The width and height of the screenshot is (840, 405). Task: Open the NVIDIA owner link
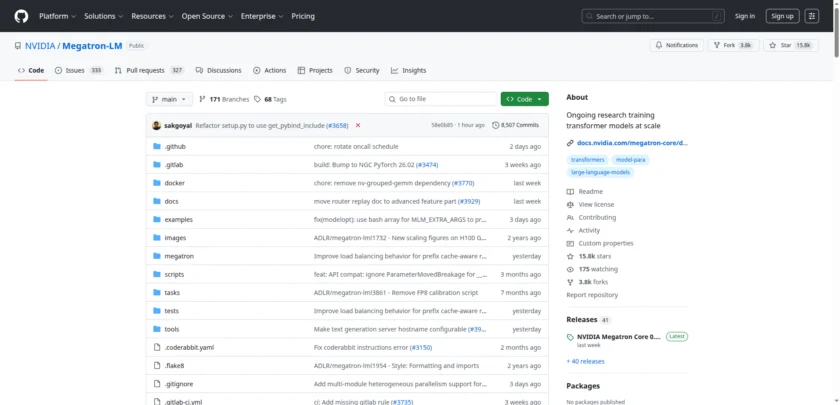pos(40,46)
